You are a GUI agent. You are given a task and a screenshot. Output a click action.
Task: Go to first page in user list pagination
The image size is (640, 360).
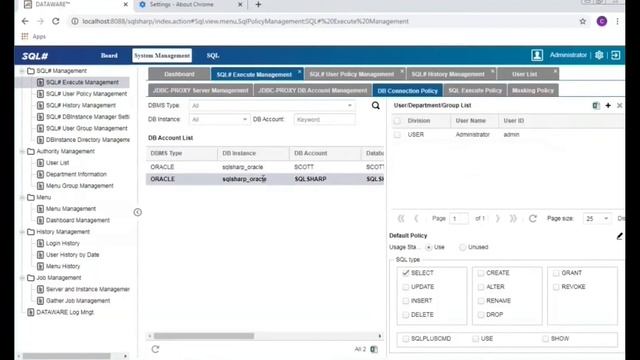[401, 218]
